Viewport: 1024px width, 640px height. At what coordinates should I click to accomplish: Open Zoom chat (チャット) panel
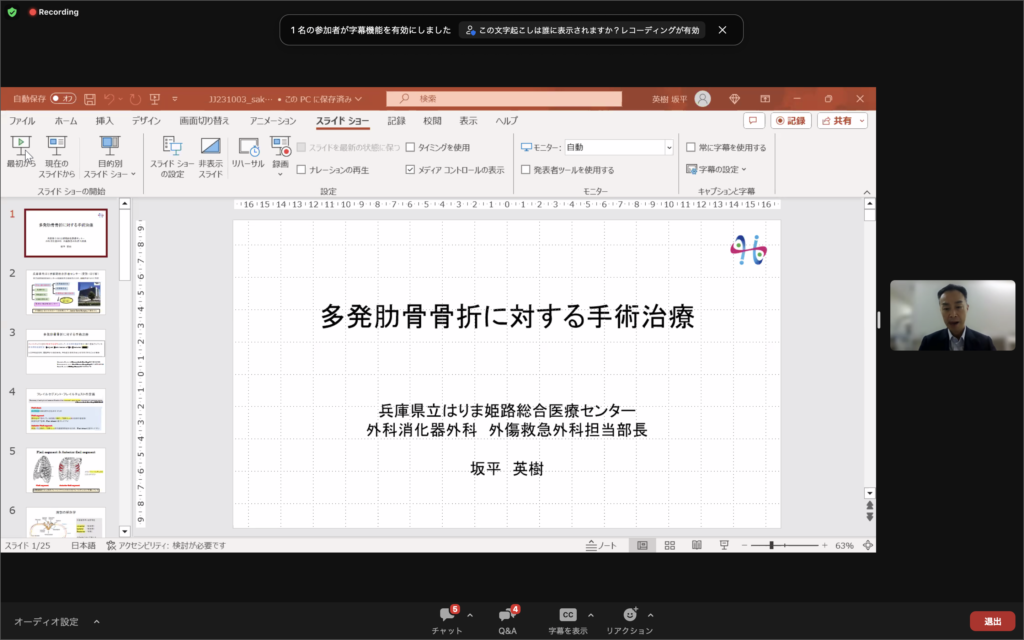click(x=446, y=615)
